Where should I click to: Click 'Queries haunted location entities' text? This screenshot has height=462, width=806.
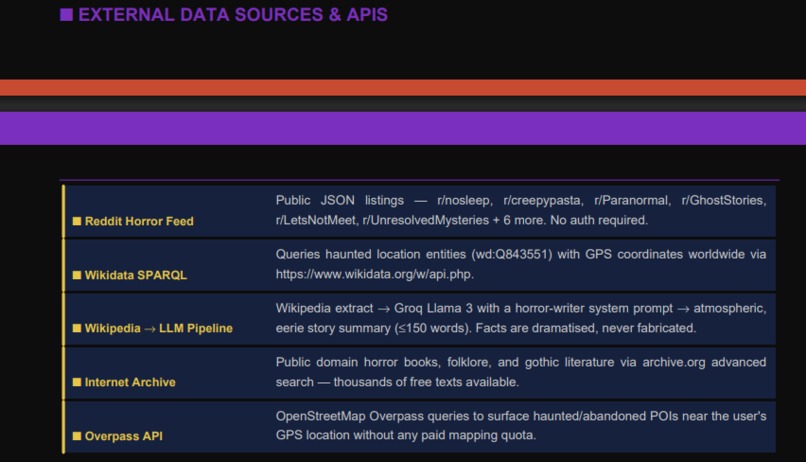[371, 254]
